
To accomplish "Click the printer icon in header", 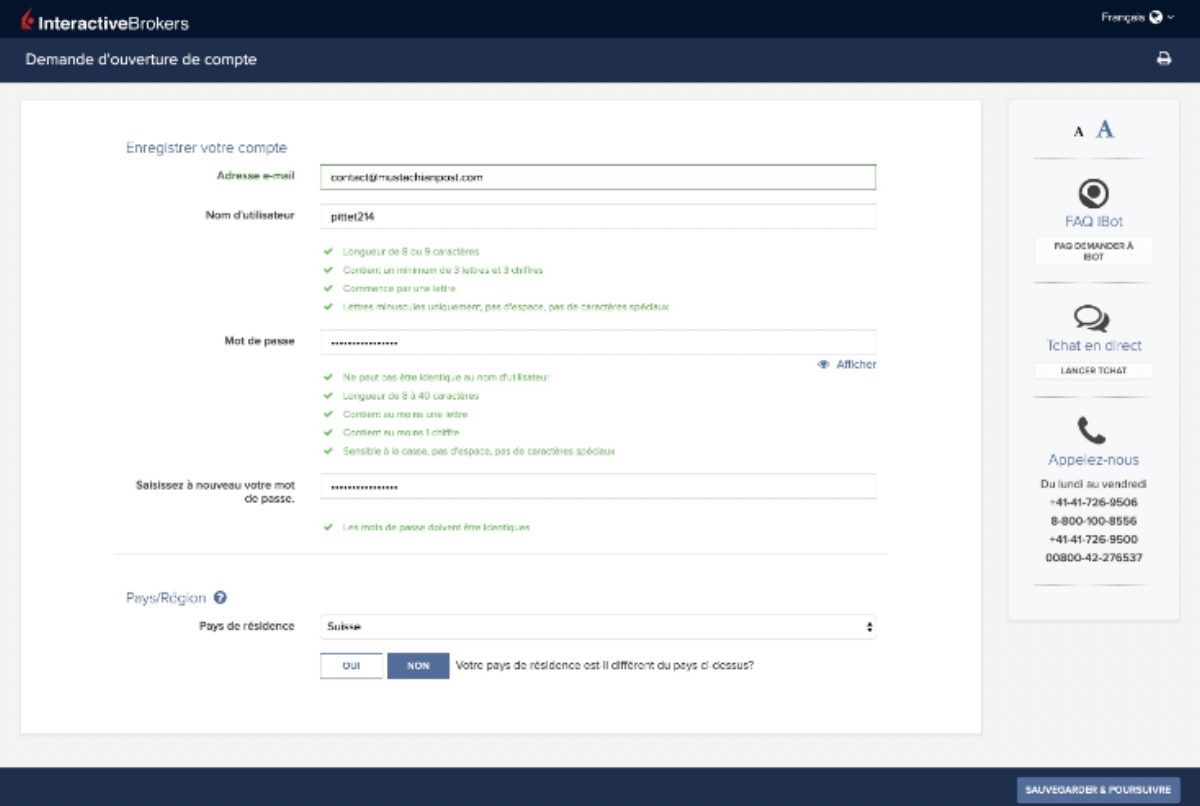I will click(x=1163, y=59).
